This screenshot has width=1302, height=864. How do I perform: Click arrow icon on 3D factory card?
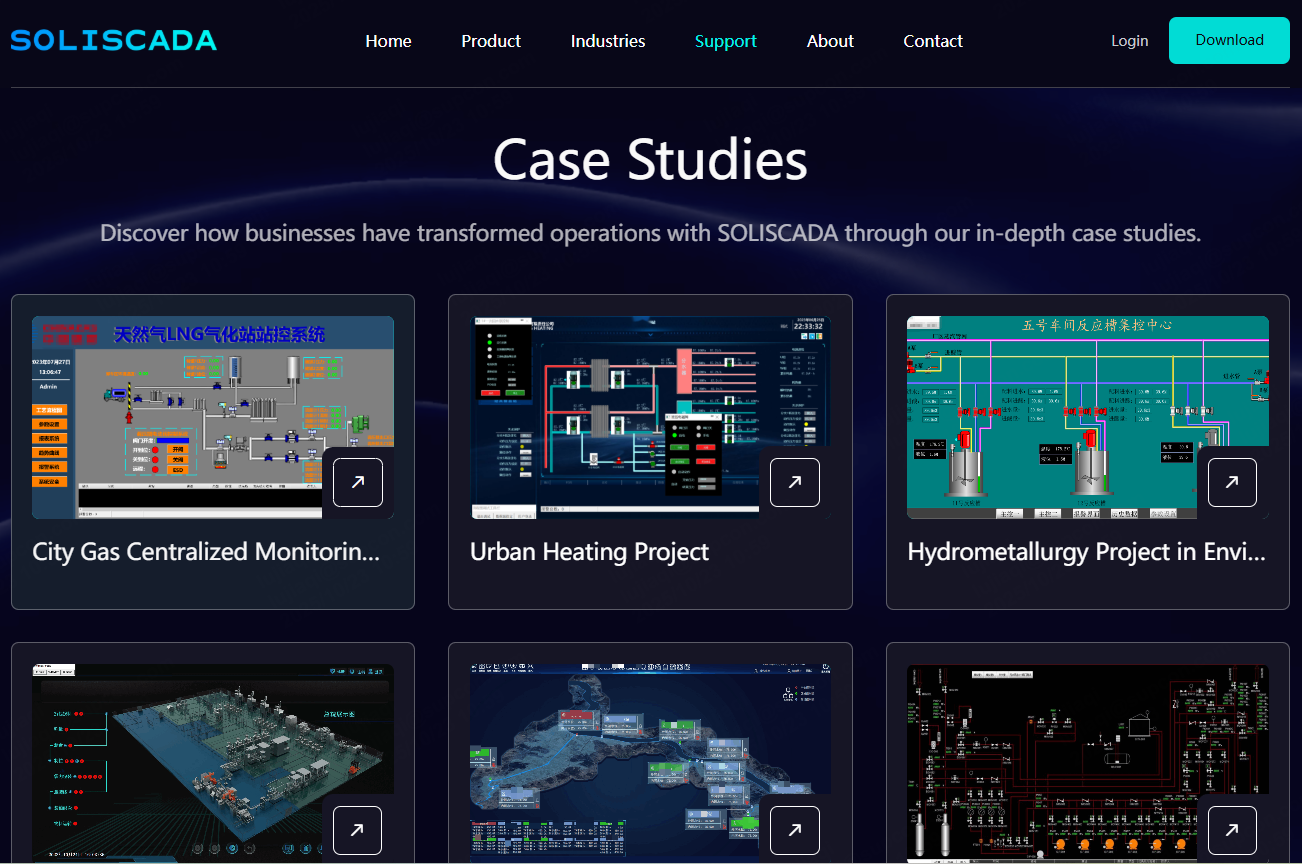tap(357, 830)
